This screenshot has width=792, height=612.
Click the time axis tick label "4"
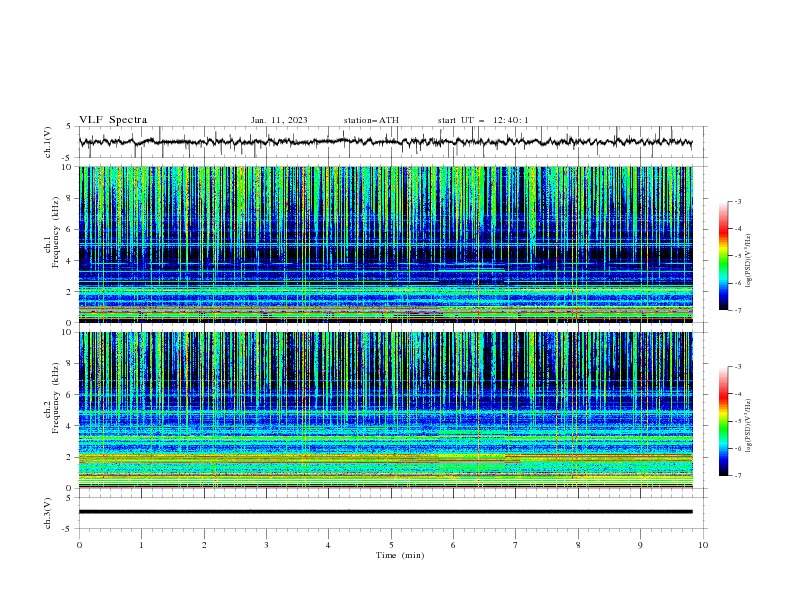[329, 545]
